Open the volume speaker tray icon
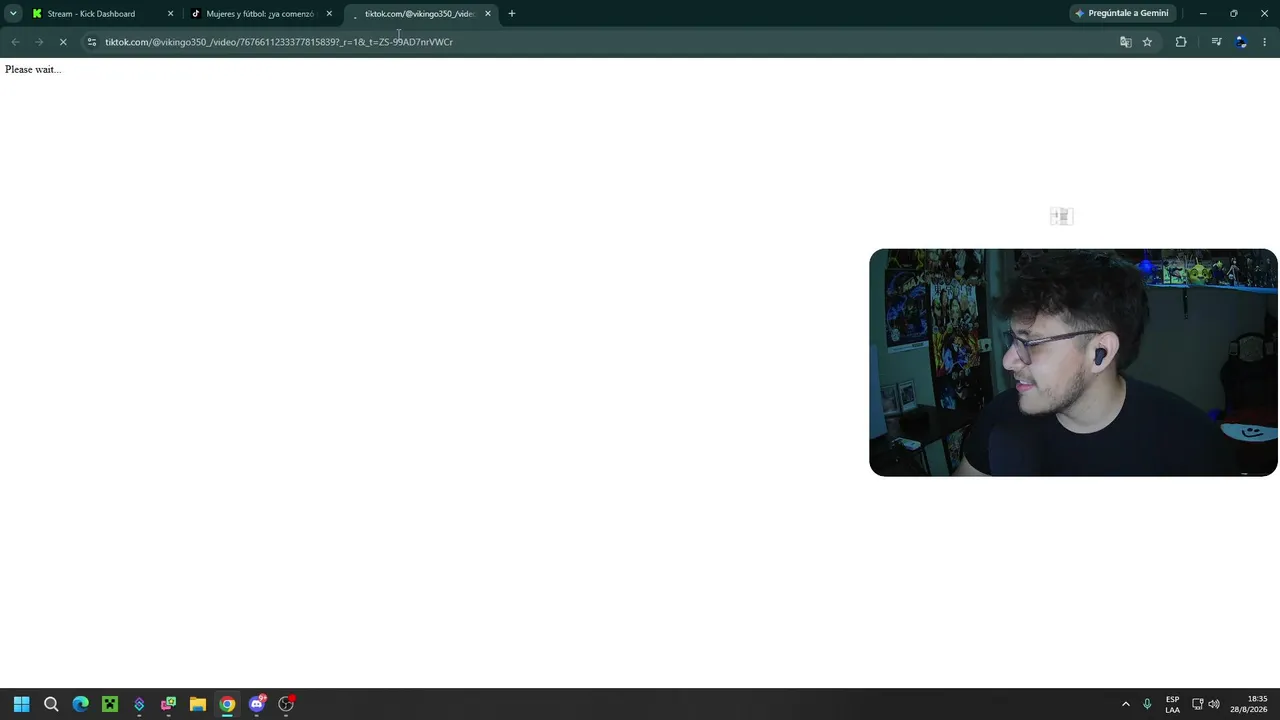Image resolution: width=1280 pixels, height=720 pixels. [1214, 704]
